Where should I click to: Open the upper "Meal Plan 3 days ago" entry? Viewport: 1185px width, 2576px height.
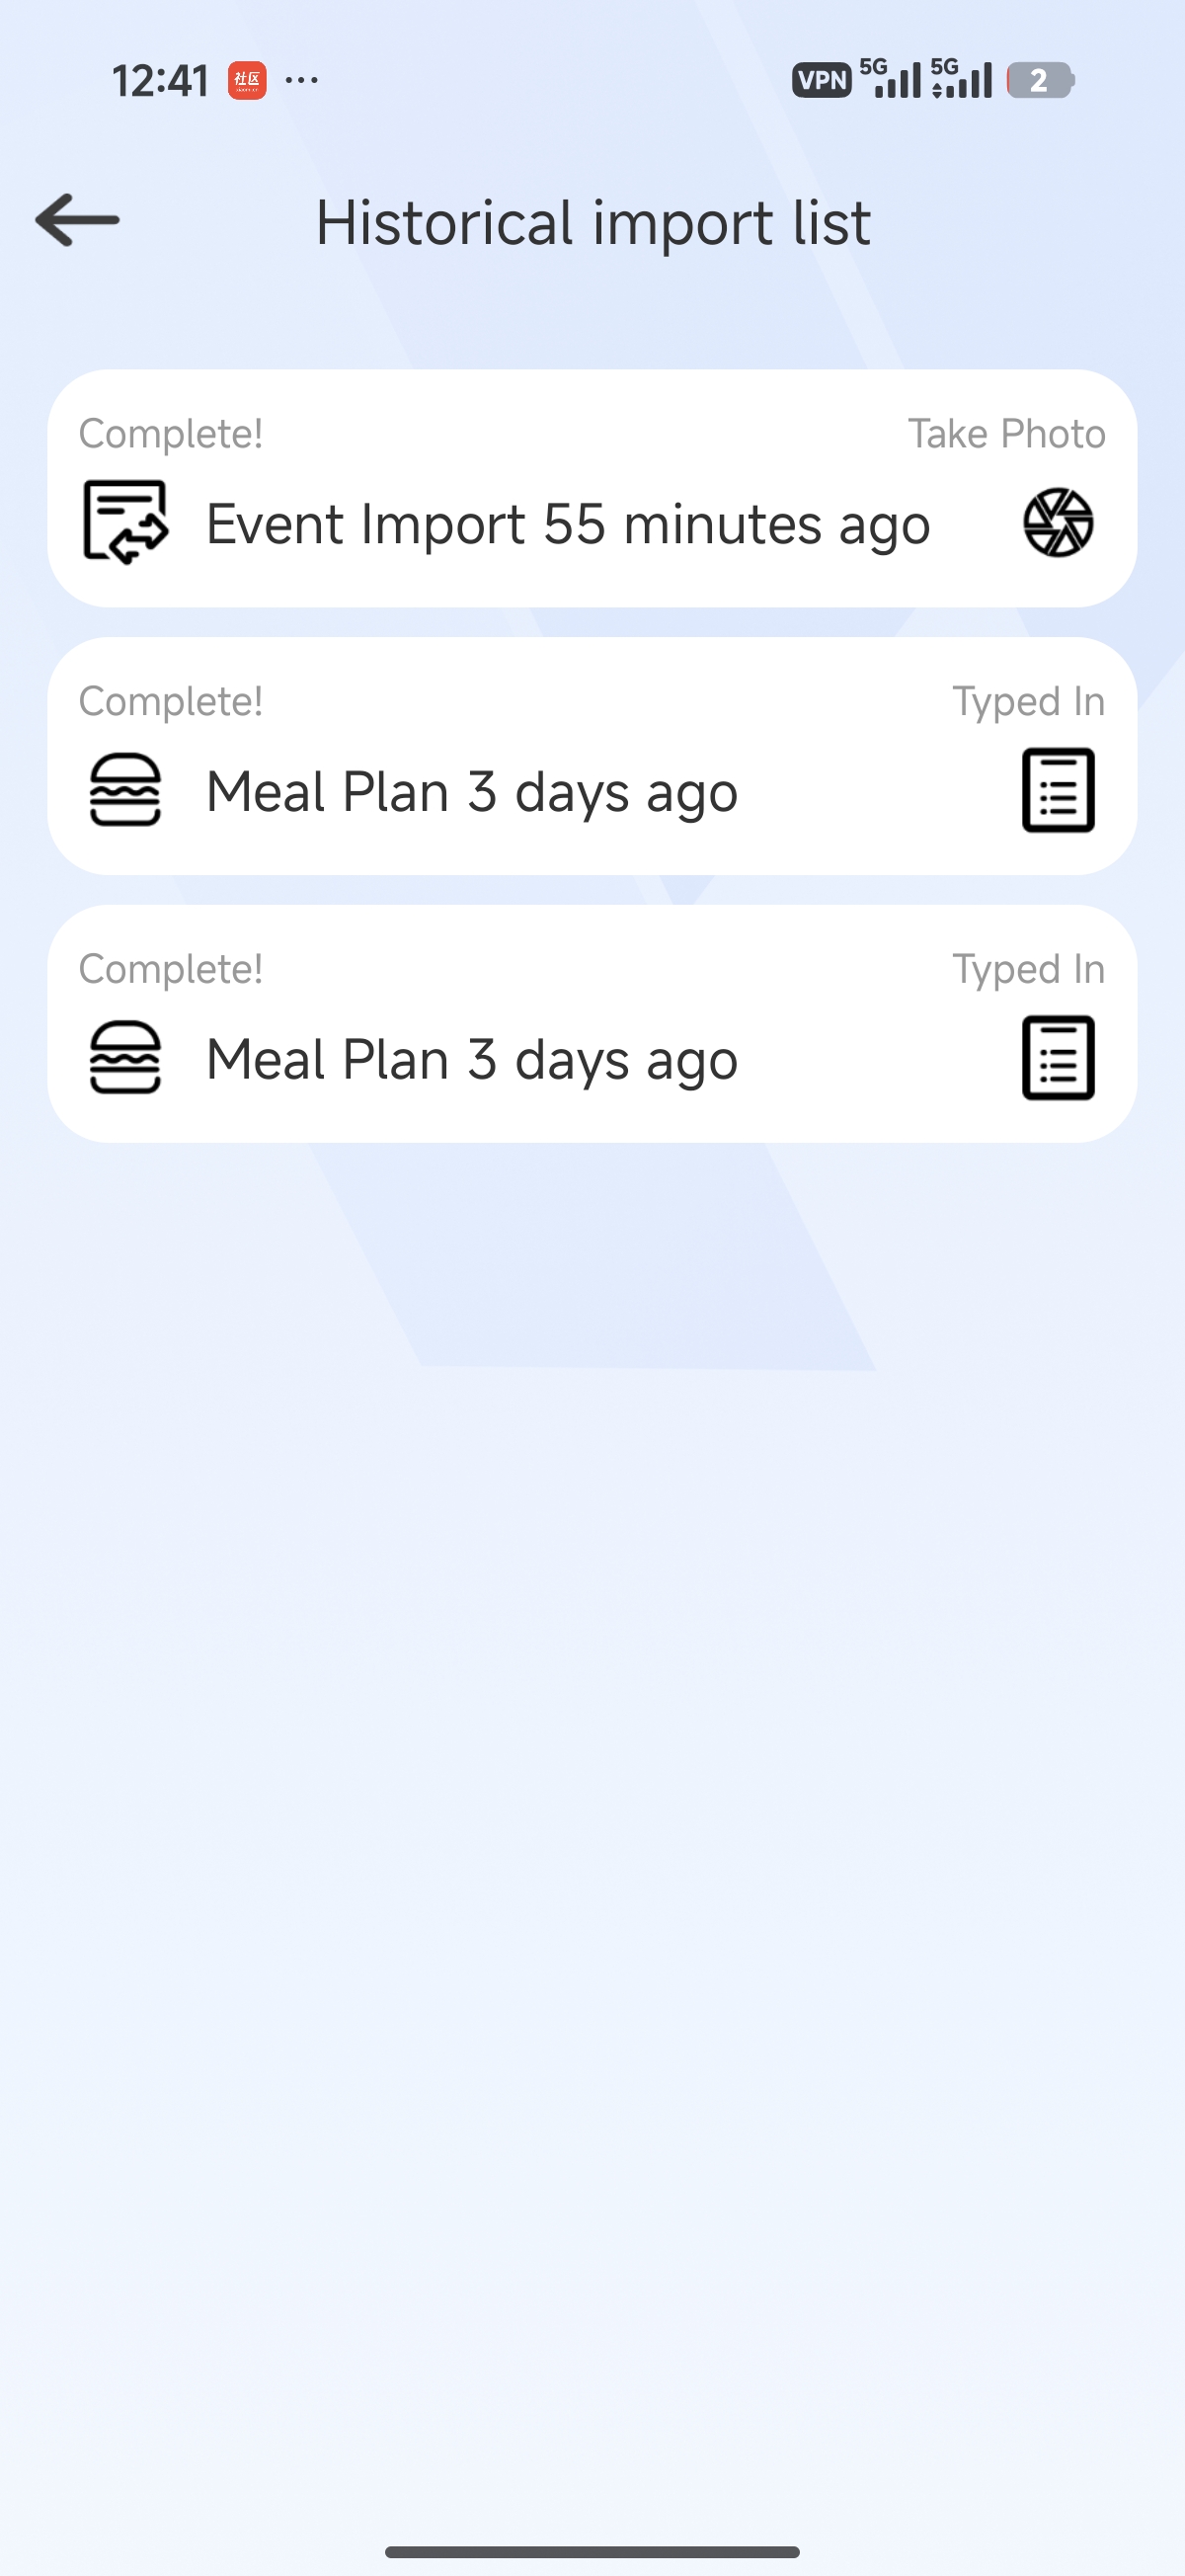[472, 792]
